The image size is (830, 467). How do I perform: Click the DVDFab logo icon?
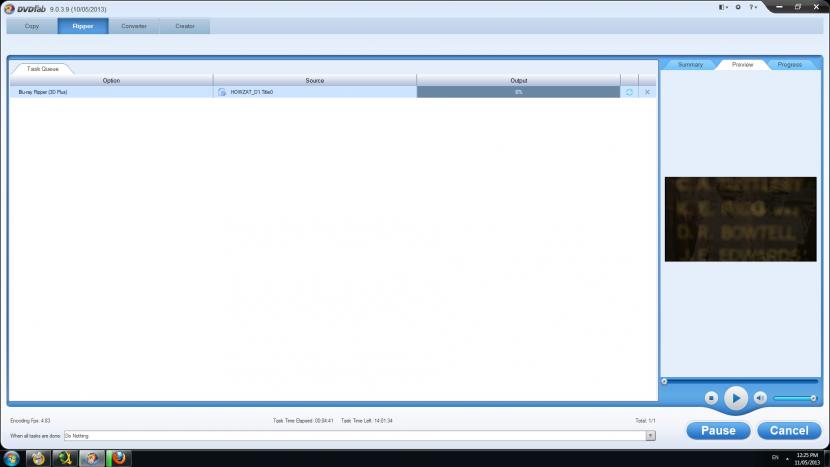point(9,9)
